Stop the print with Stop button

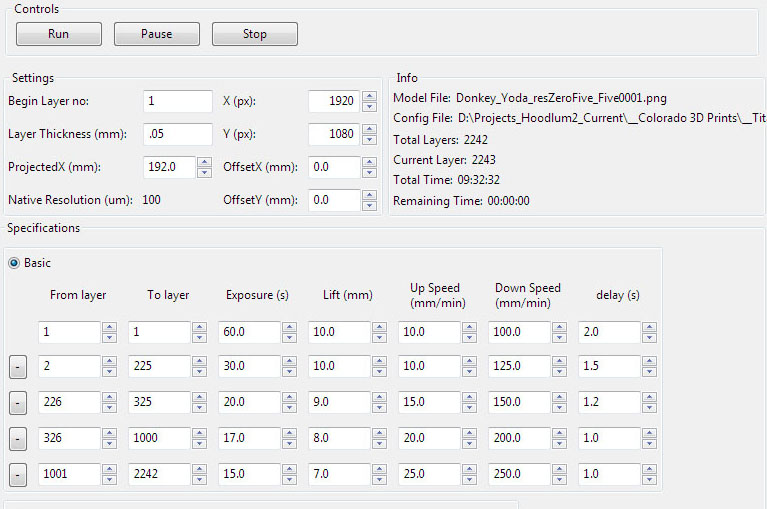click(x=254, y=34)
